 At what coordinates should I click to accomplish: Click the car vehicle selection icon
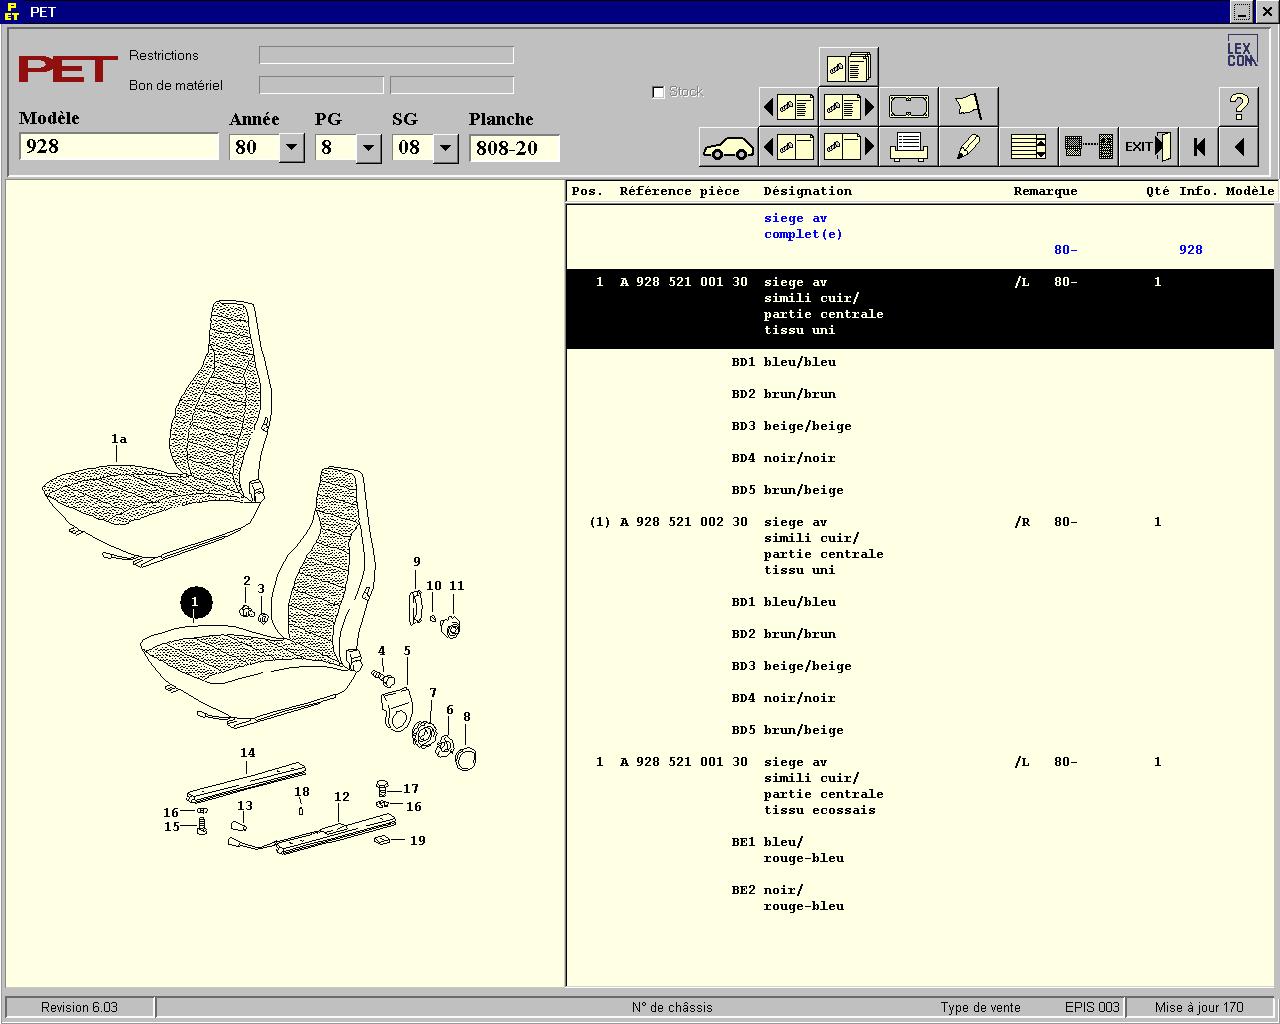click(x=728, y=147)
